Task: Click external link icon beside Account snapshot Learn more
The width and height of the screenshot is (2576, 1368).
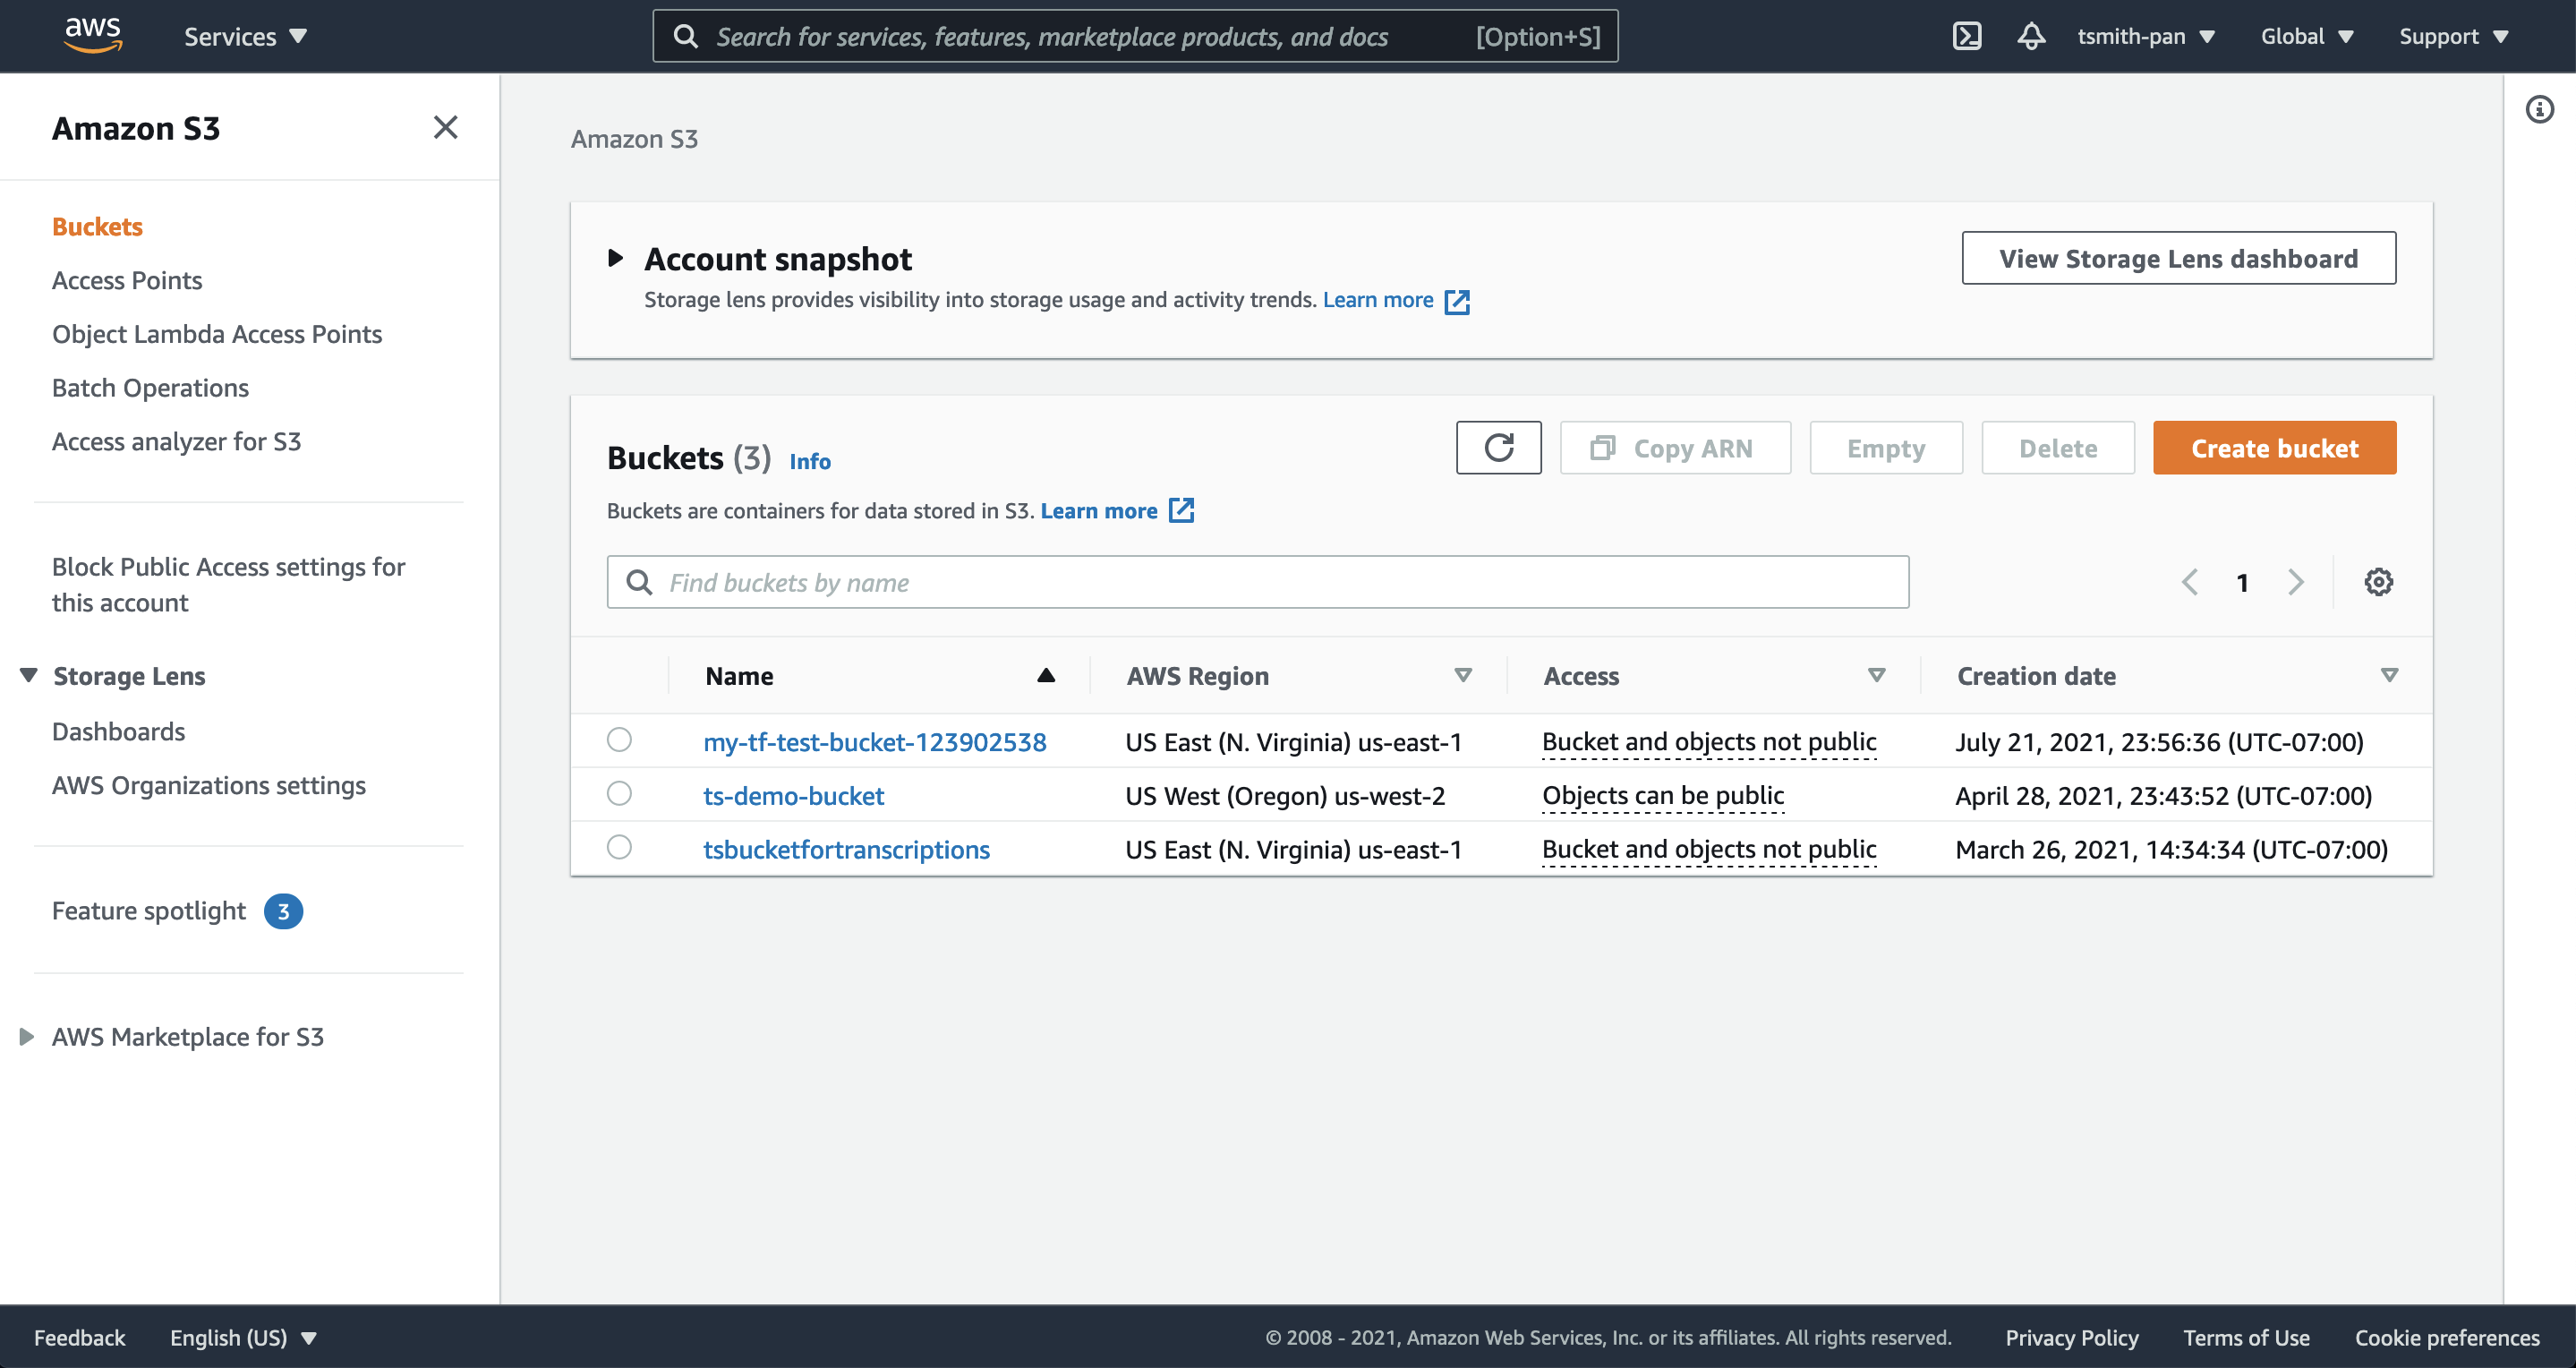Action: point(1457,301)
